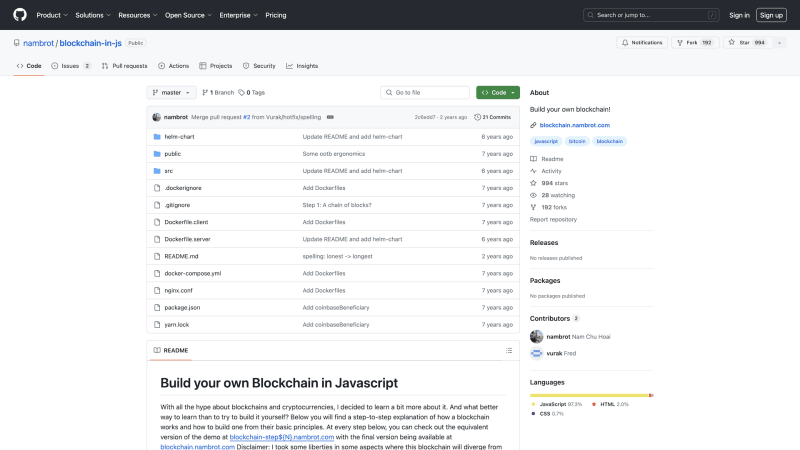Expand the Enterprise menu

coord(239,15)
